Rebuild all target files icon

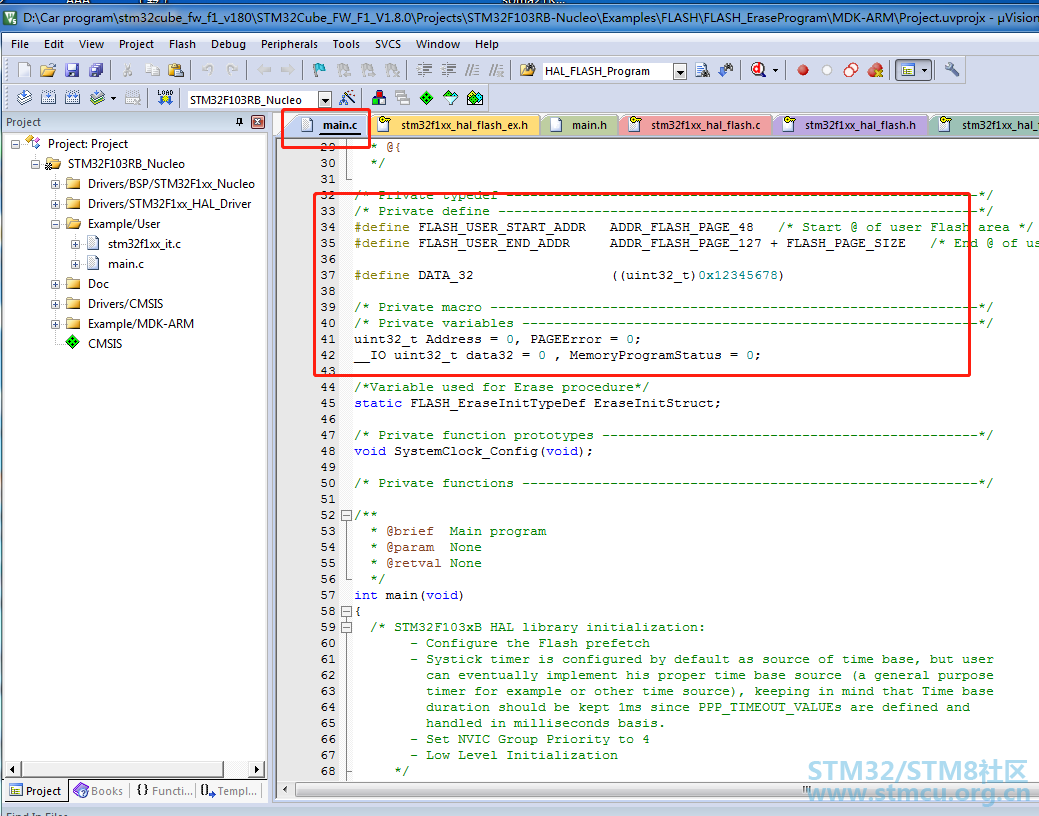[72, 98]
